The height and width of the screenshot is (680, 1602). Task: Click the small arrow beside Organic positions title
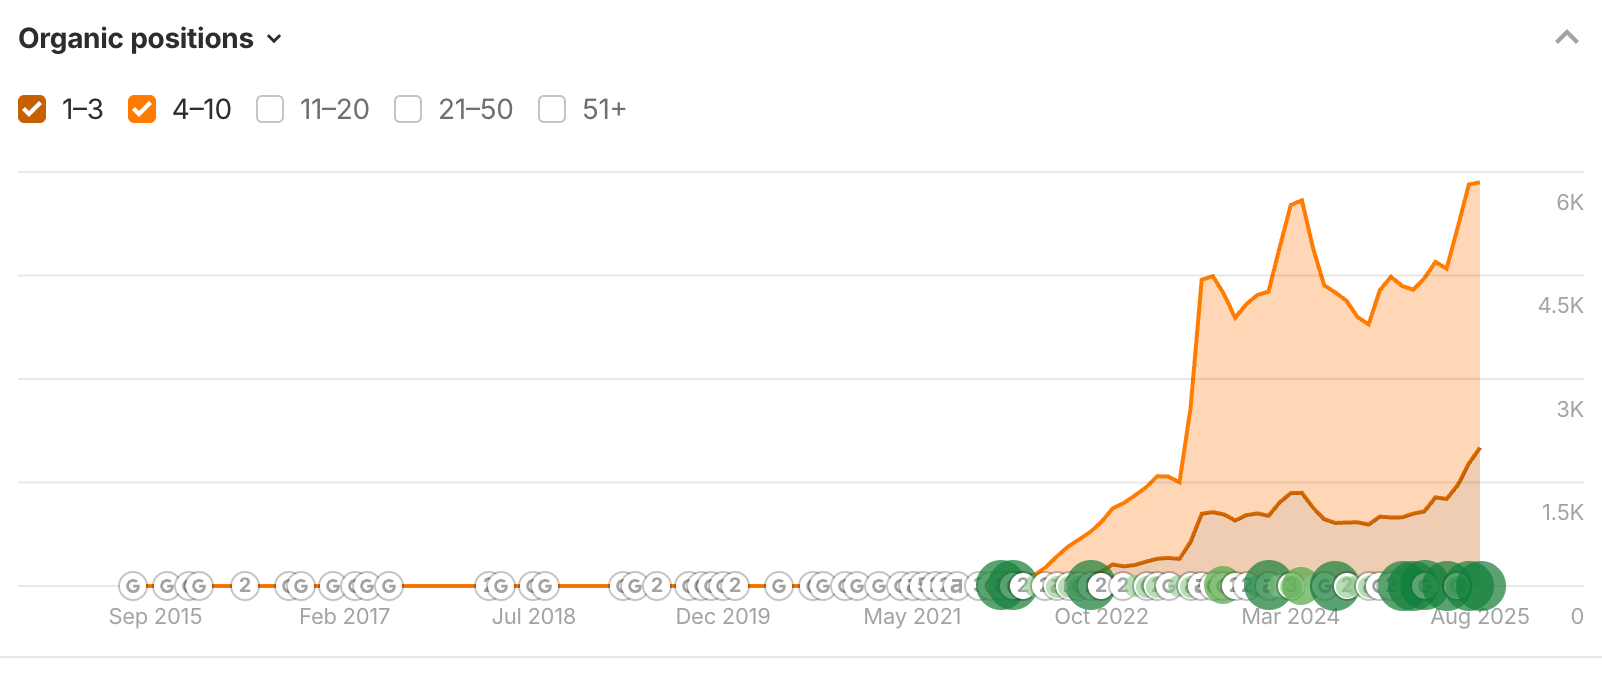pyautogui.click(x=274, y=40)
